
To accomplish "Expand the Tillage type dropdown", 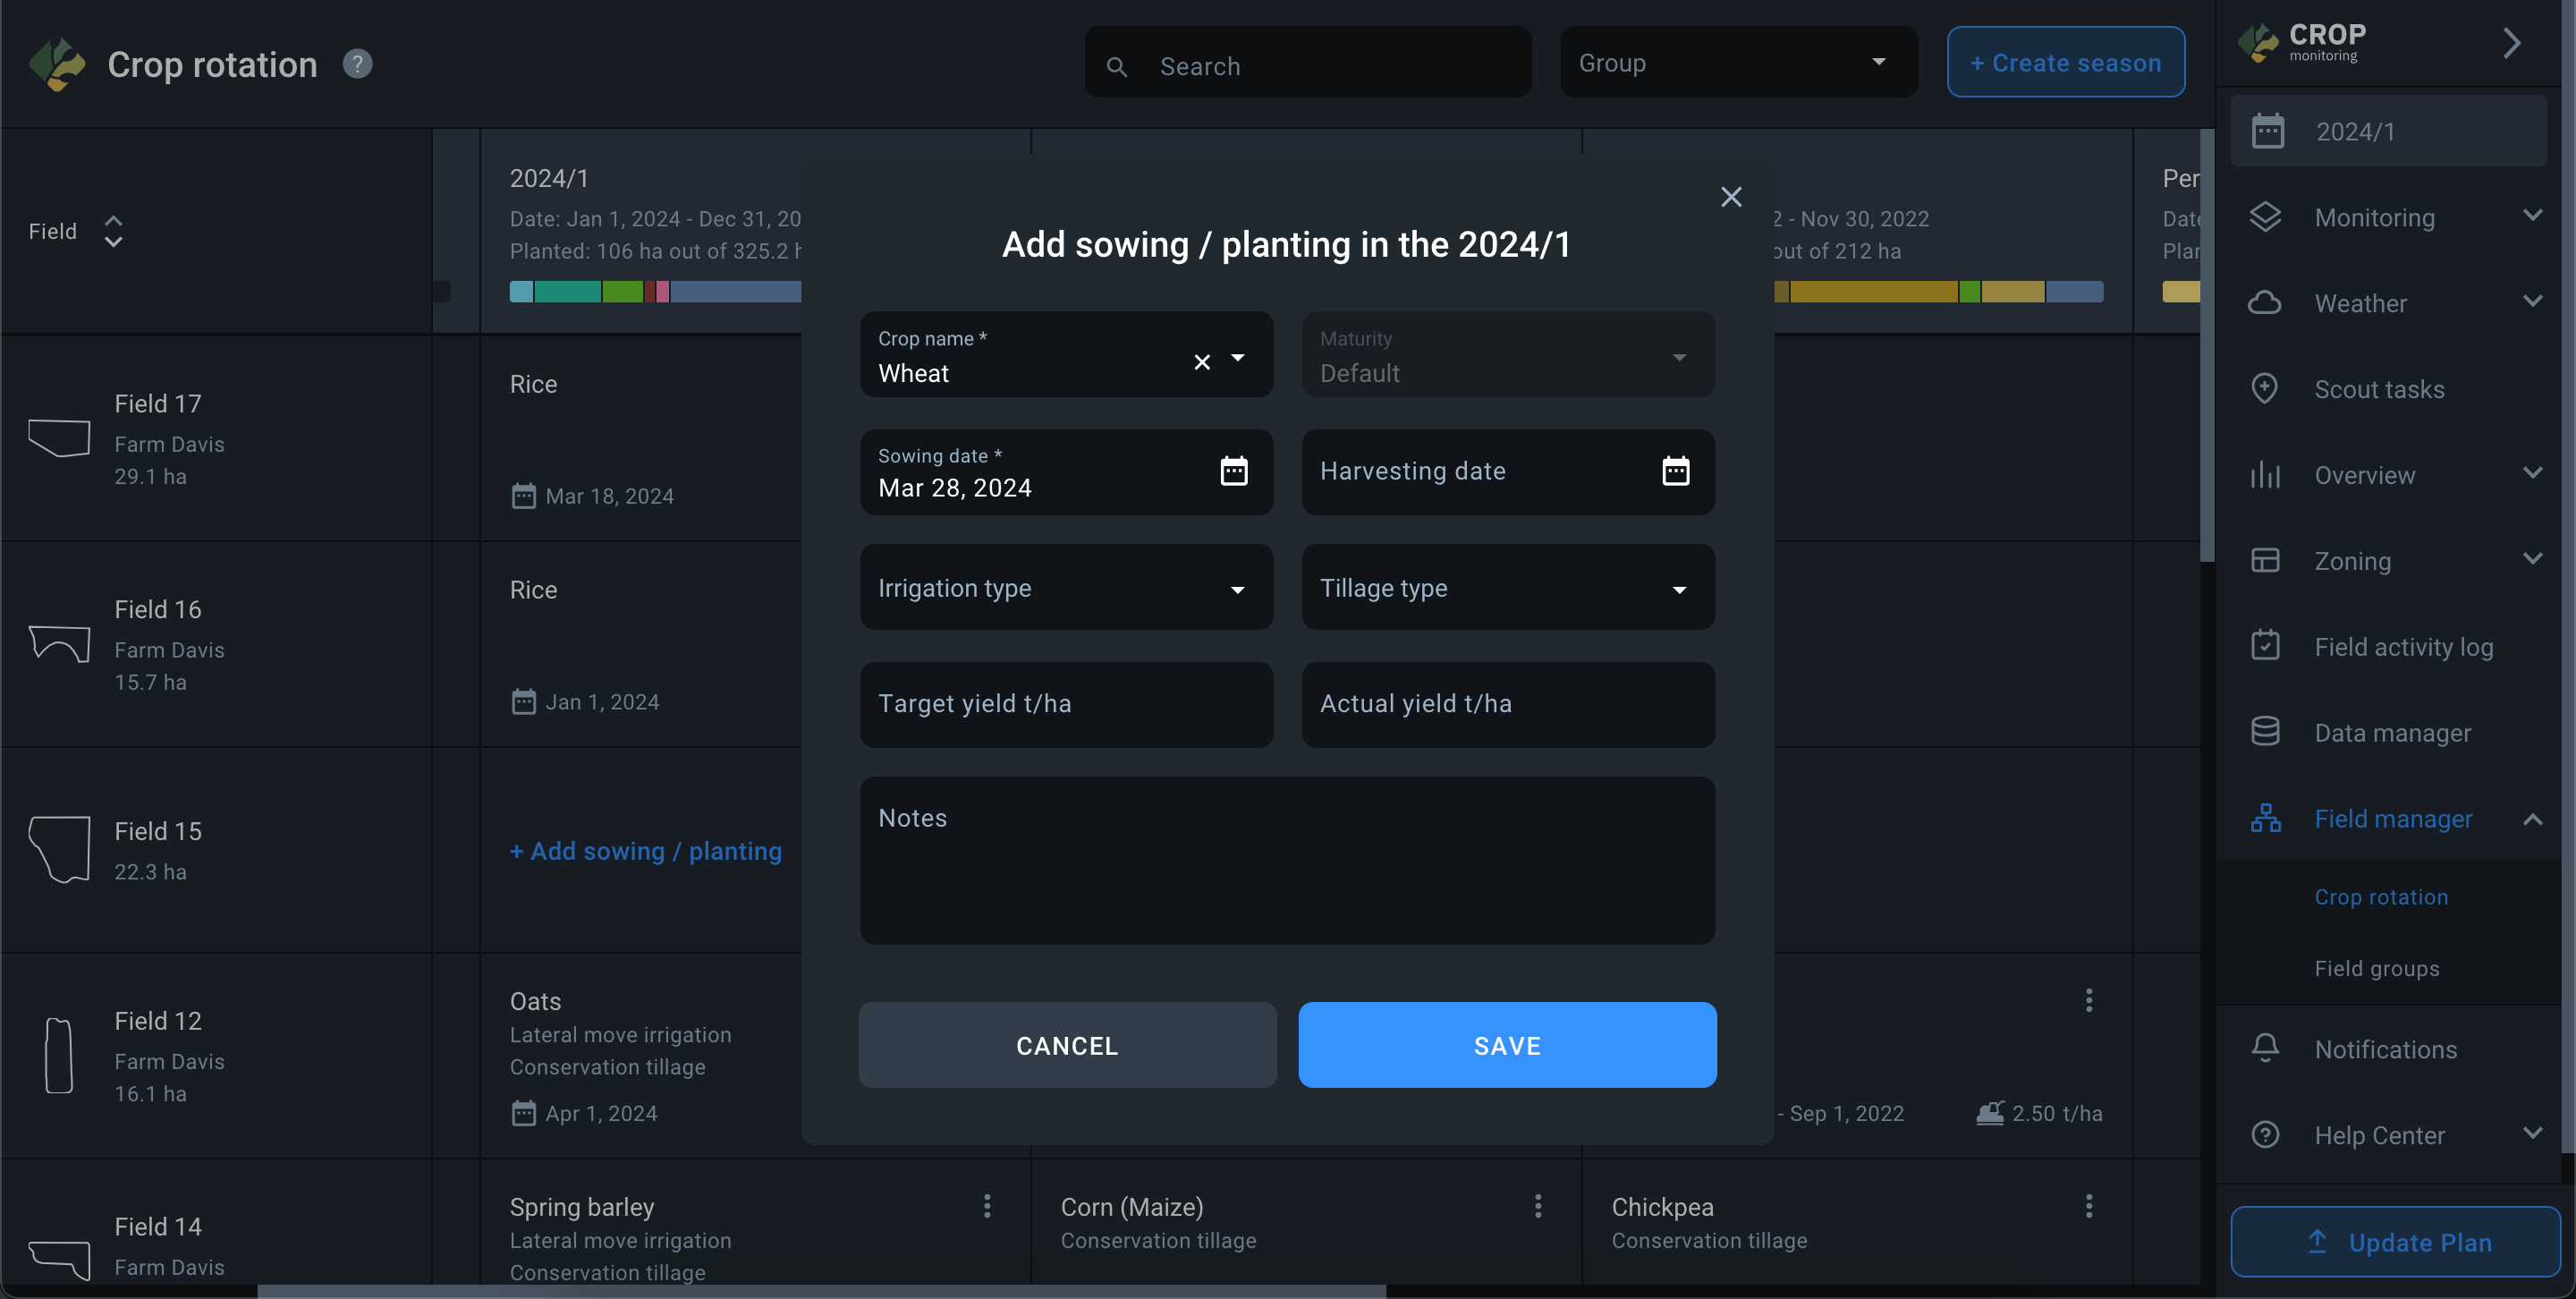I will [1507, 588].
